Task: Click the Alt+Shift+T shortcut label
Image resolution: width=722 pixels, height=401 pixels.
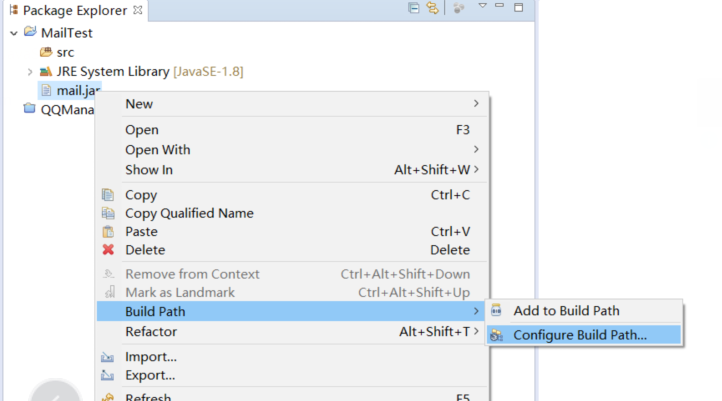Action: [x=434, y=332]
